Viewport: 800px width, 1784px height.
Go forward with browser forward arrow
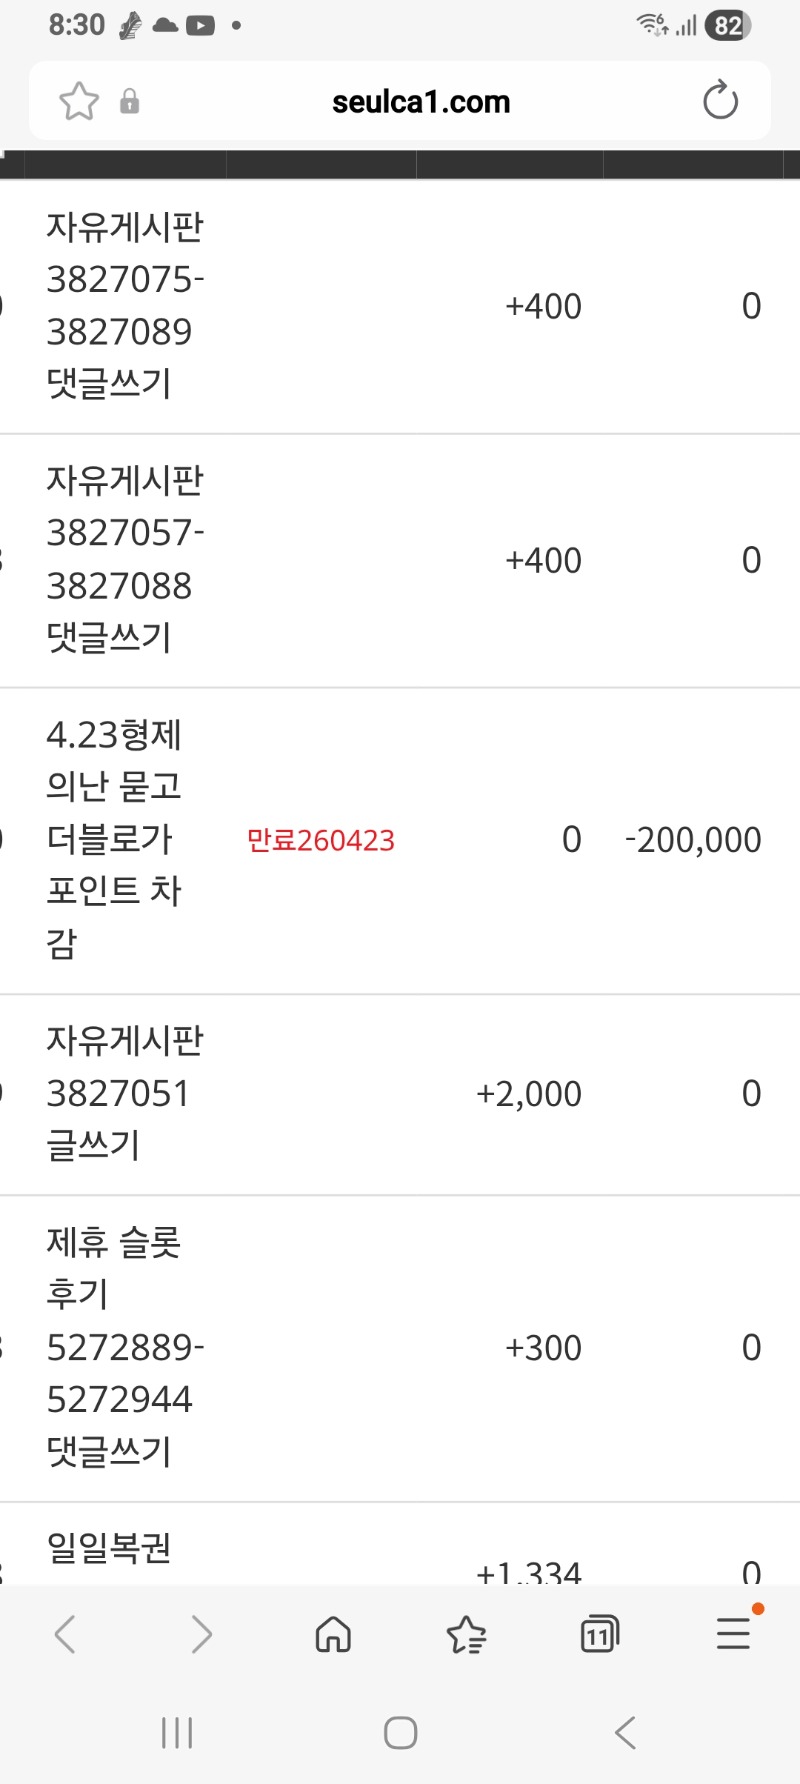coord(201,1635)
